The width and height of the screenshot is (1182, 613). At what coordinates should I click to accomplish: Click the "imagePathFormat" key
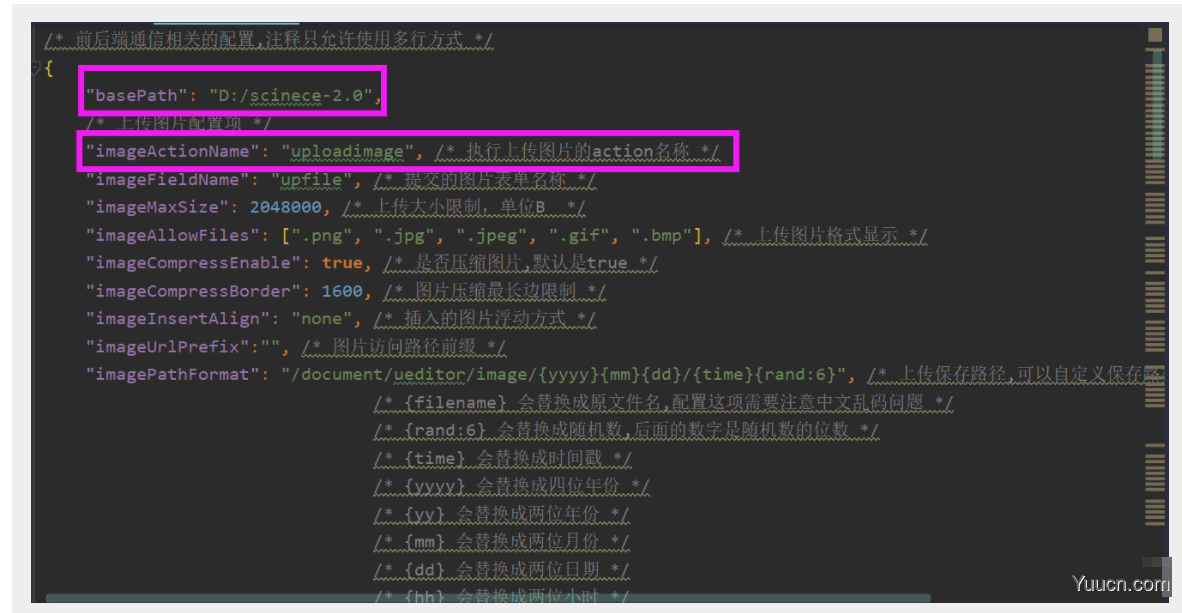(x=172, y=375)
